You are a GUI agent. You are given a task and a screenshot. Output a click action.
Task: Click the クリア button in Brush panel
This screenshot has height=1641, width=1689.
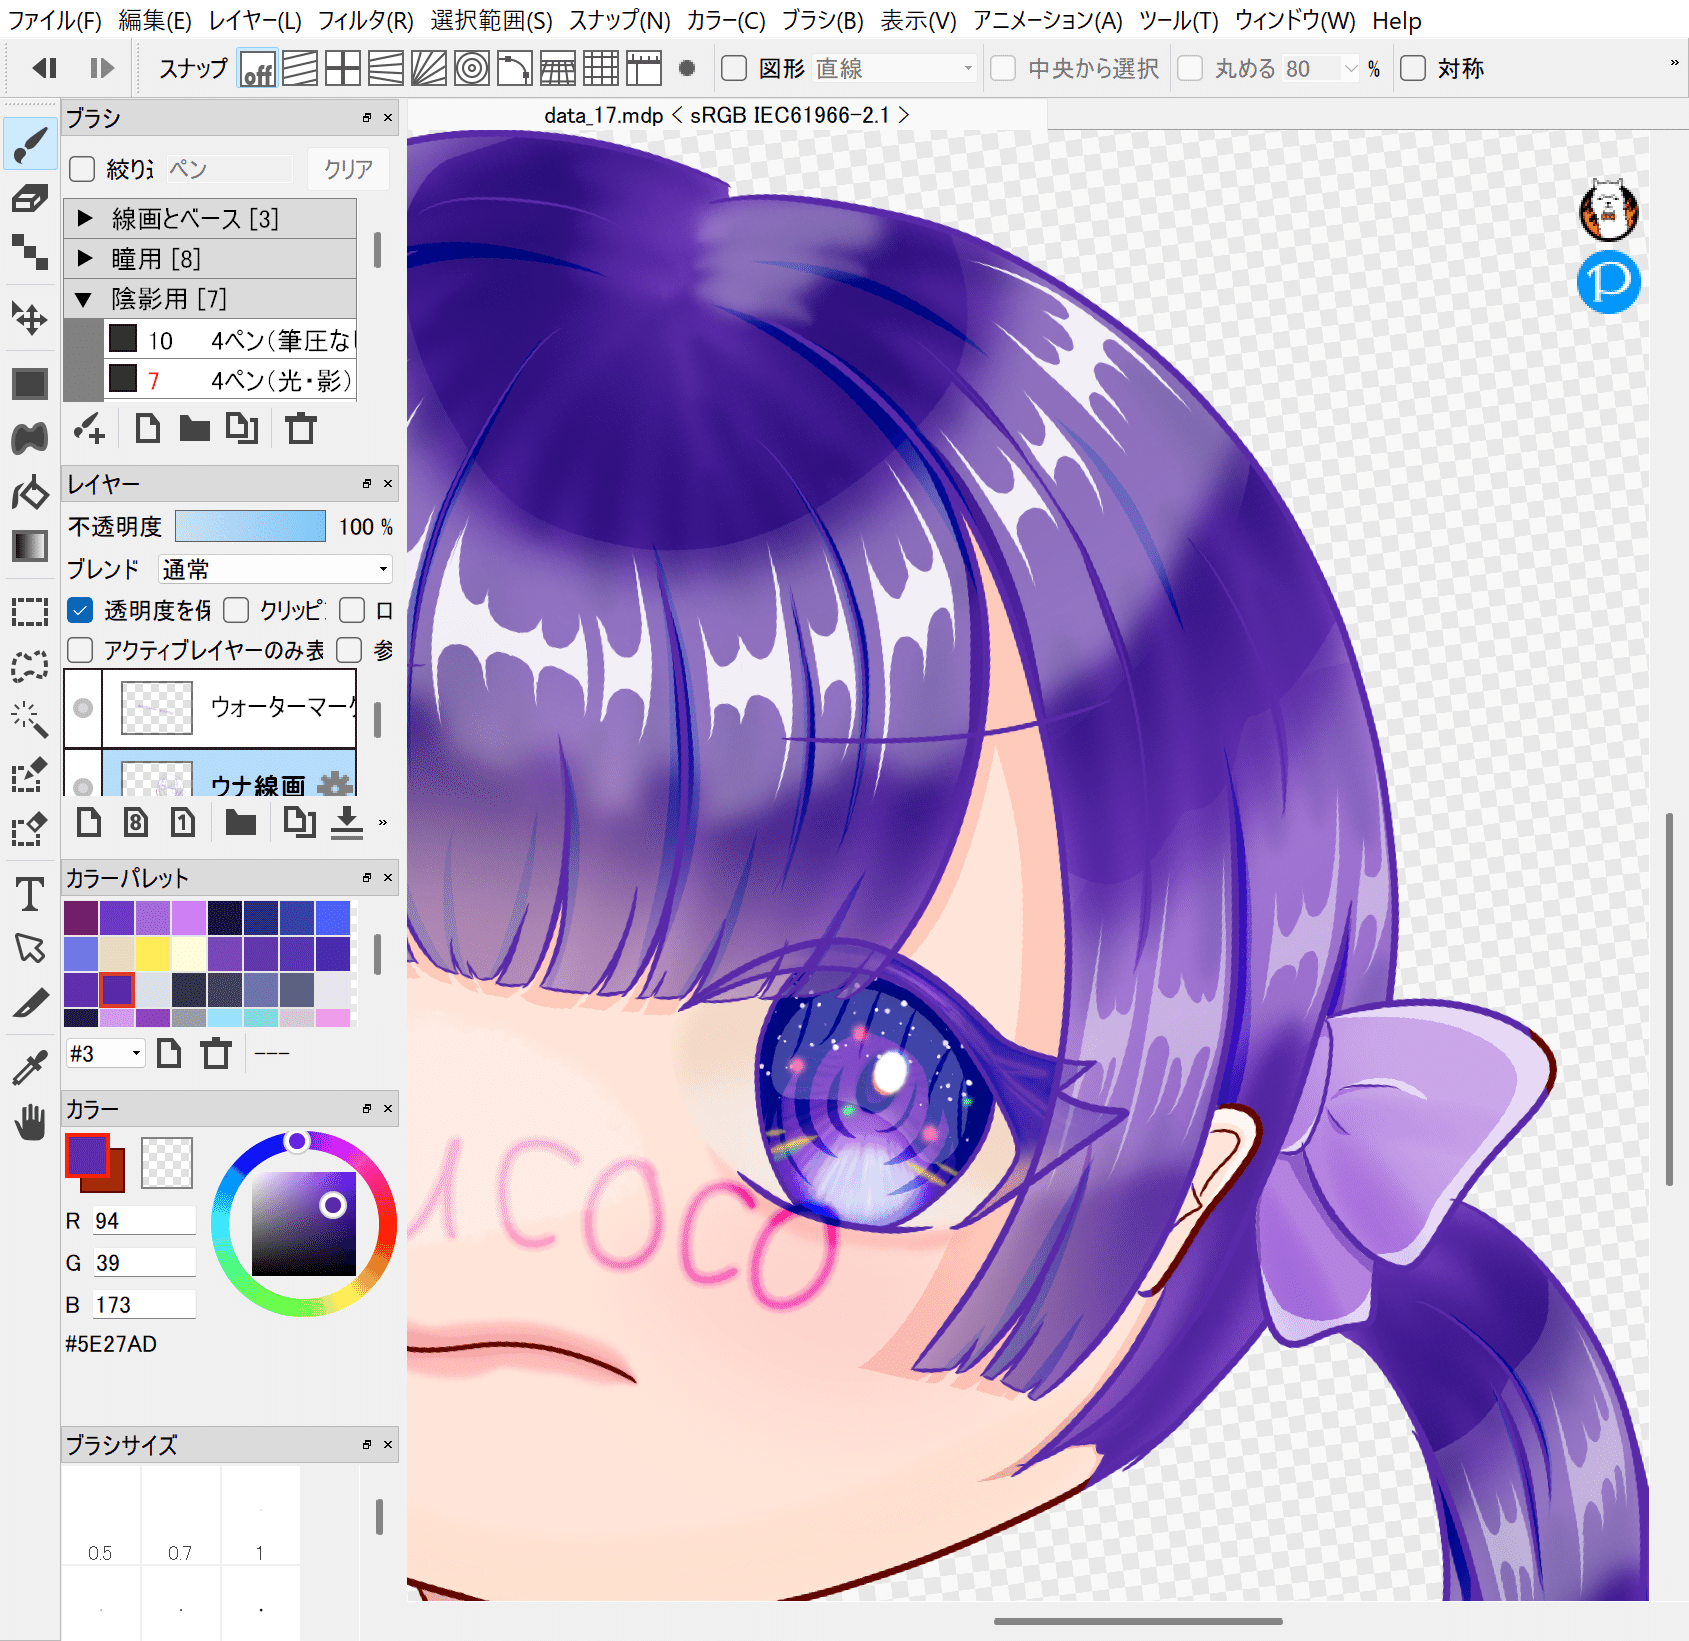(x=347, y=169)
